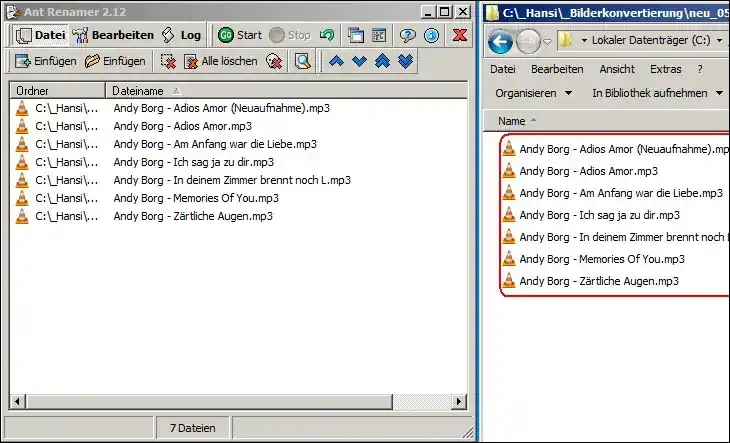Open the Ansicht menu in Explorer

coord(617,69)
